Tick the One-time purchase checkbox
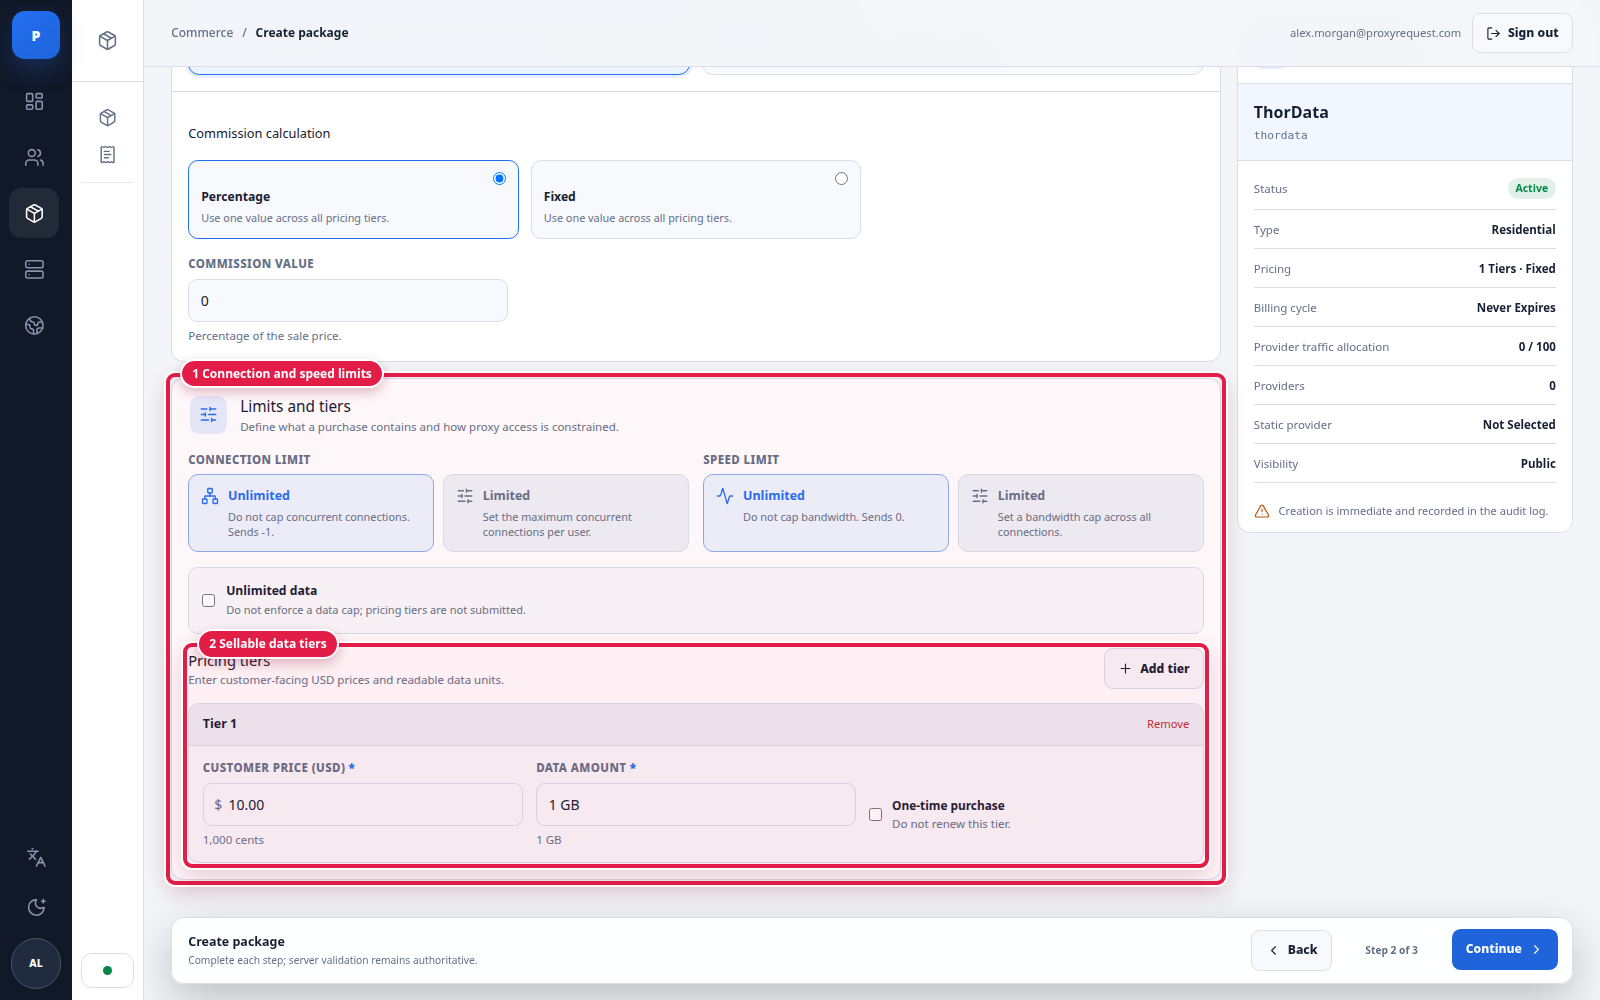This screenshot has width=1600, height=1000. 875,815
